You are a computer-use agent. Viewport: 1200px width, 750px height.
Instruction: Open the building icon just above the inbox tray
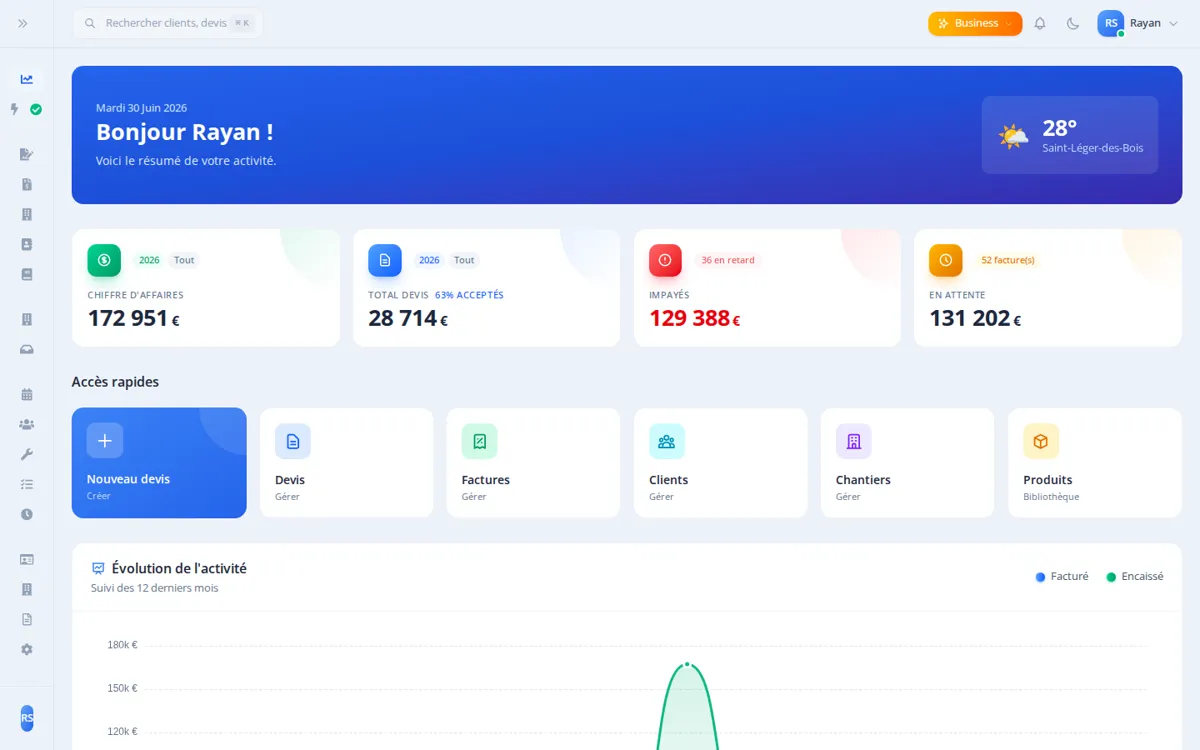tap(27, 319)
